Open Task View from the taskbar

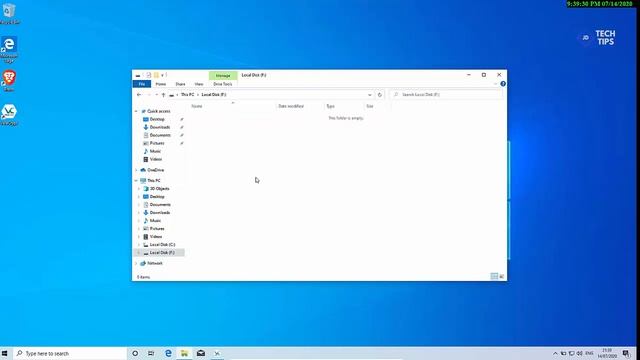coord(151,353)
